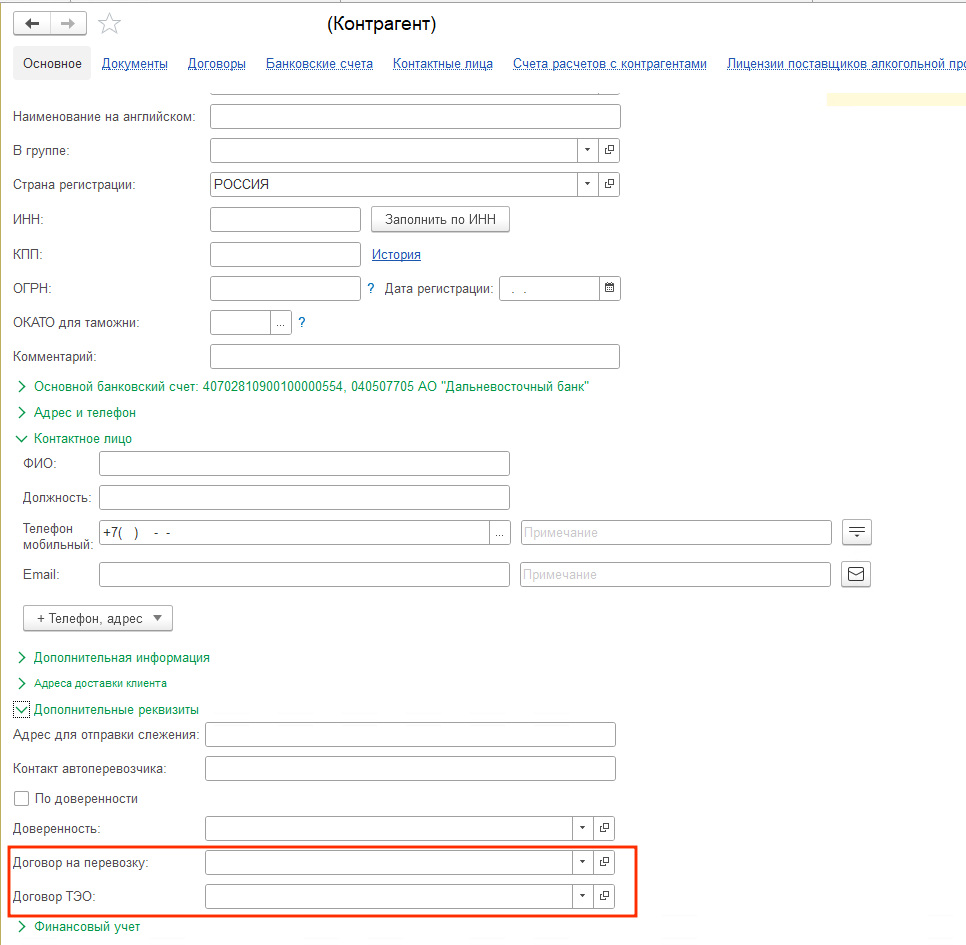This screenshot has width=966, height=945.
Task: Add to favorites with the star icon
Action: pos(110,24)
